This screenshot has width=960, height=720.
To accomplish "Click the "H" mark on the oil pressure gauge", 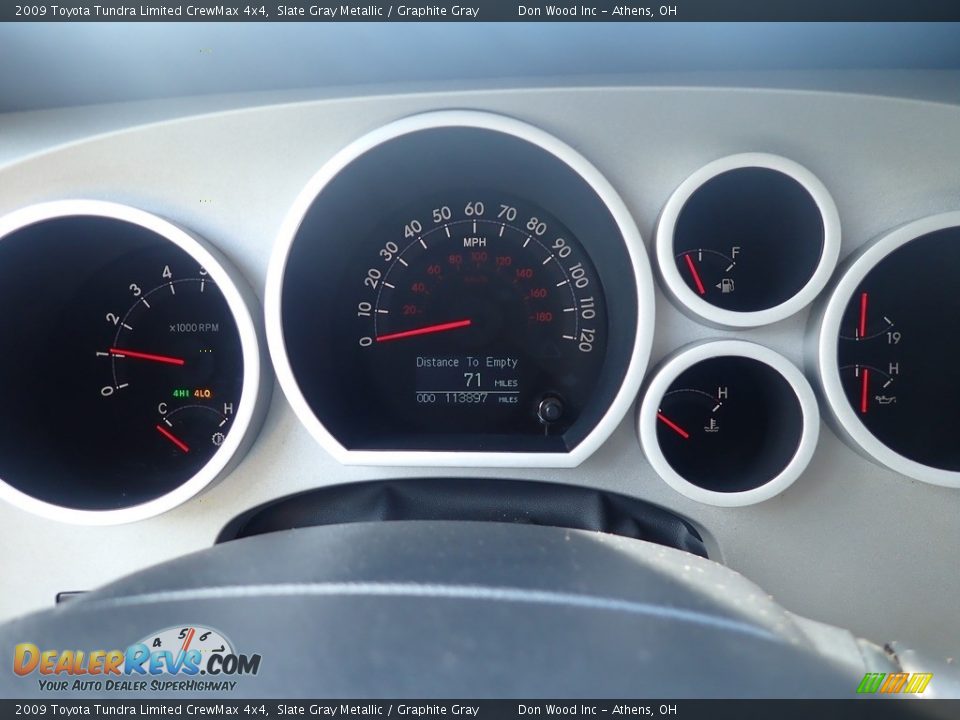I will click(893, 369).
